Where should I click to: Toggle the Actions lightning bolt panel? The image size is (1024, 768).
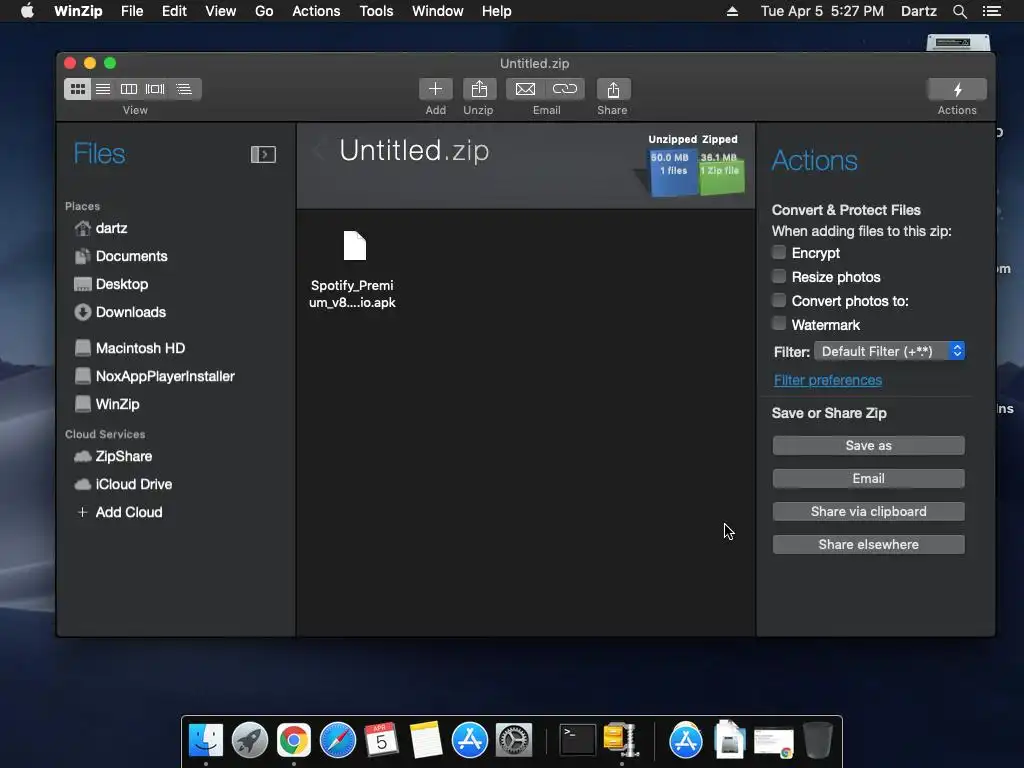coord(957,89)
